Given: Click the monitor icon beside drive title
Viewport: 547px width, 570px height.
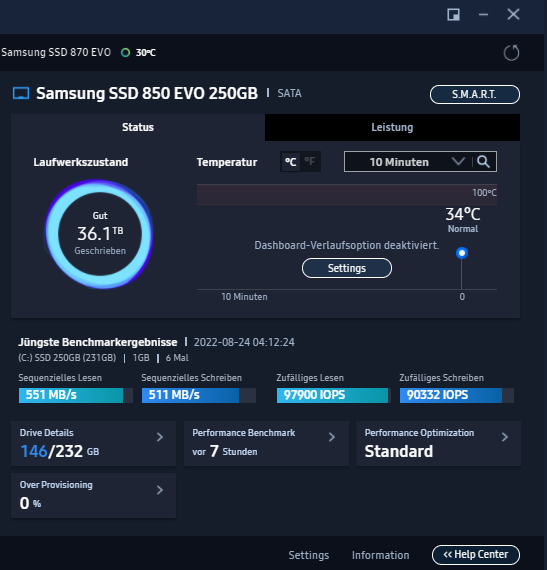Looking at the screenshot, I should click(21, 93).
